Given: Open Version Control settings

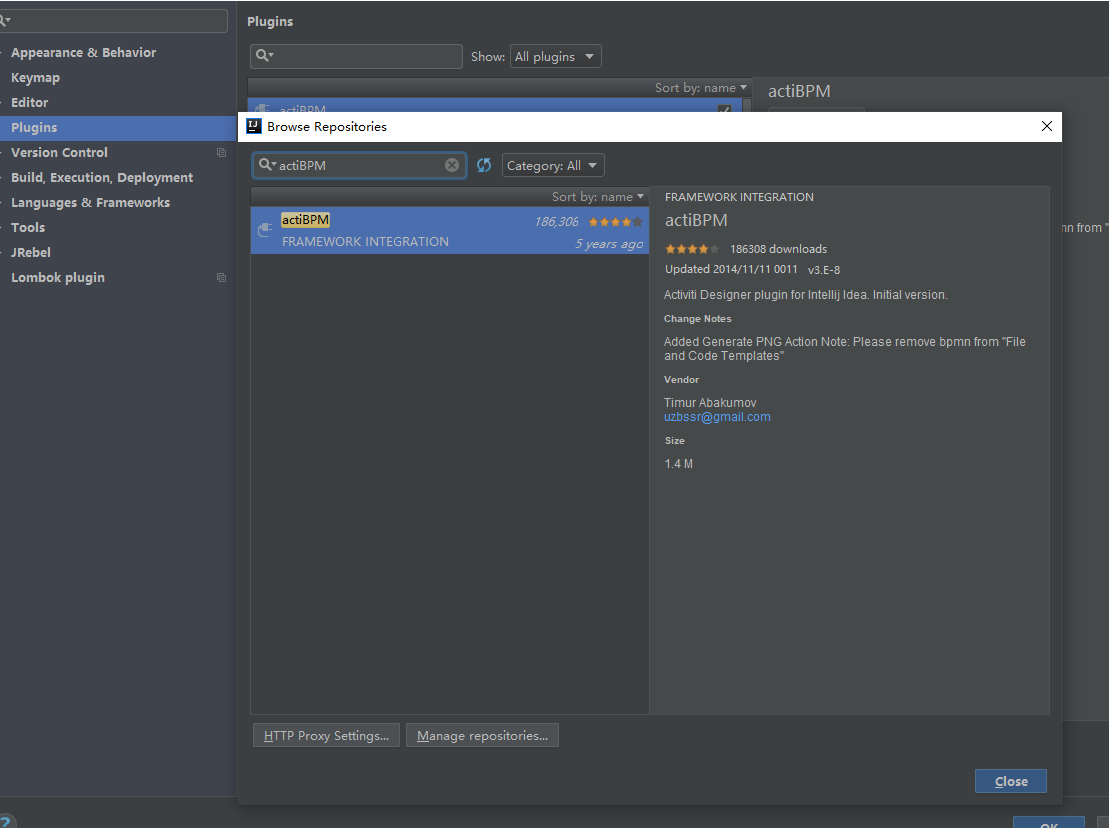Looking at the screenshot, I should [59, 153].
